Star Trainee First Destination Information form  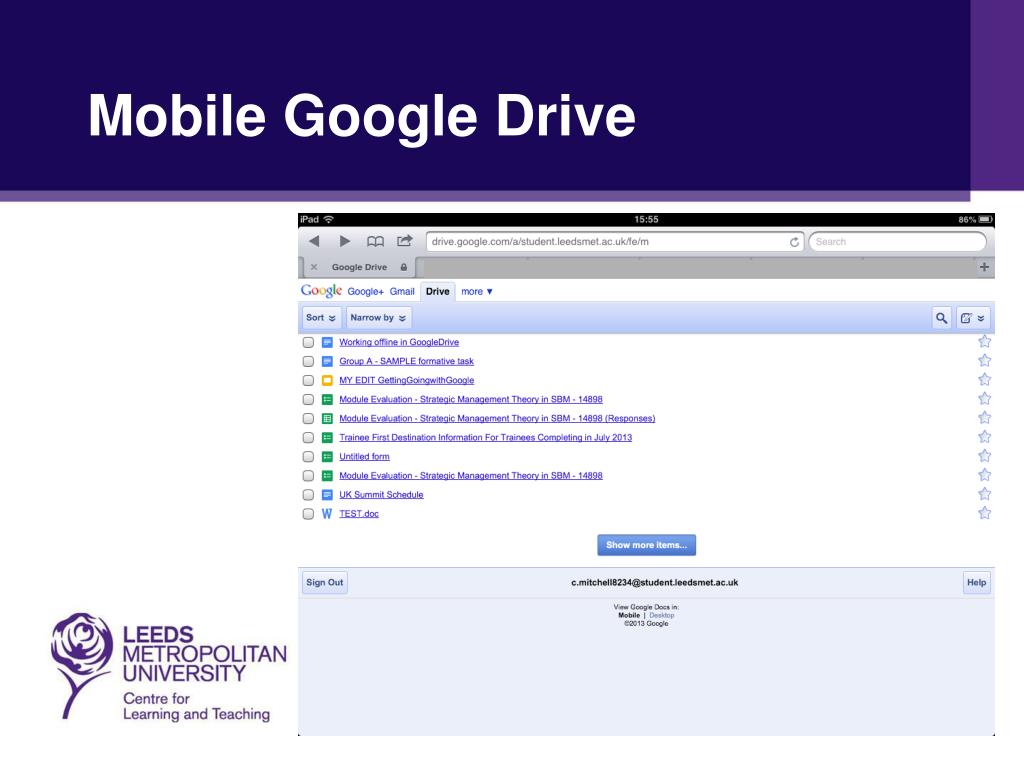[x=984, y=436]
